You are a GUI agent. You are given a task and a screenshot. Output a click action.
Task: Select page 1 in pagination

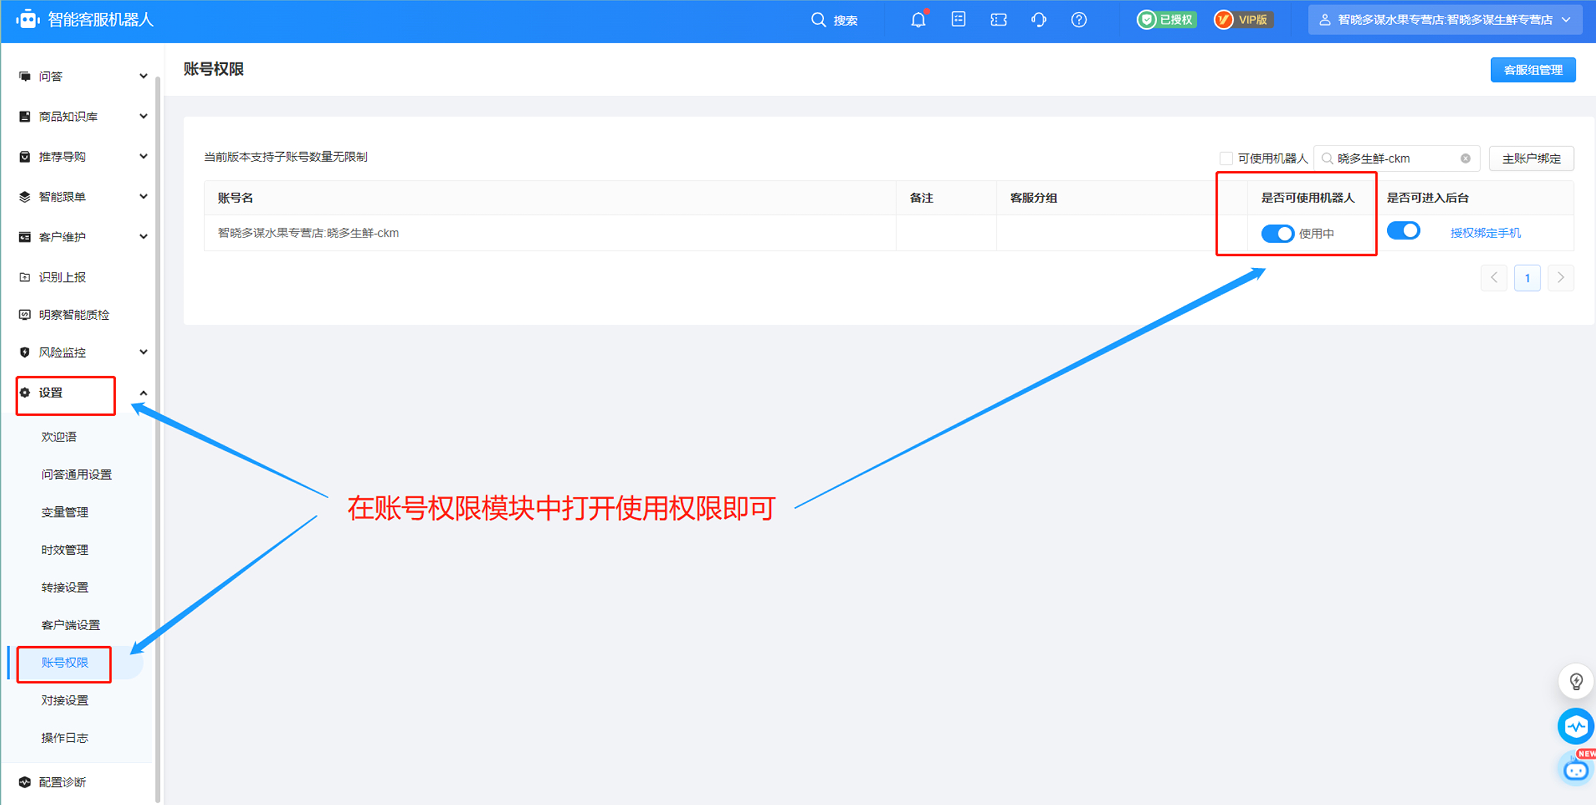1527,278
